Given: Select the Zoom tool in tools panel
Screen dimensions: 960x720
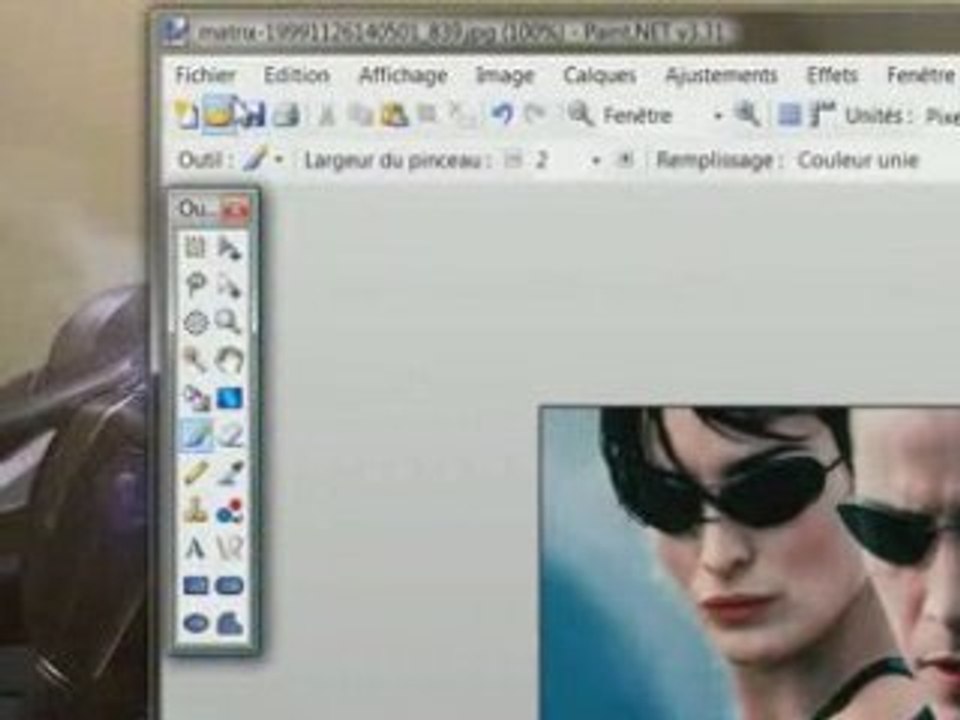Looking at the screenshot, I should point(230,322).
